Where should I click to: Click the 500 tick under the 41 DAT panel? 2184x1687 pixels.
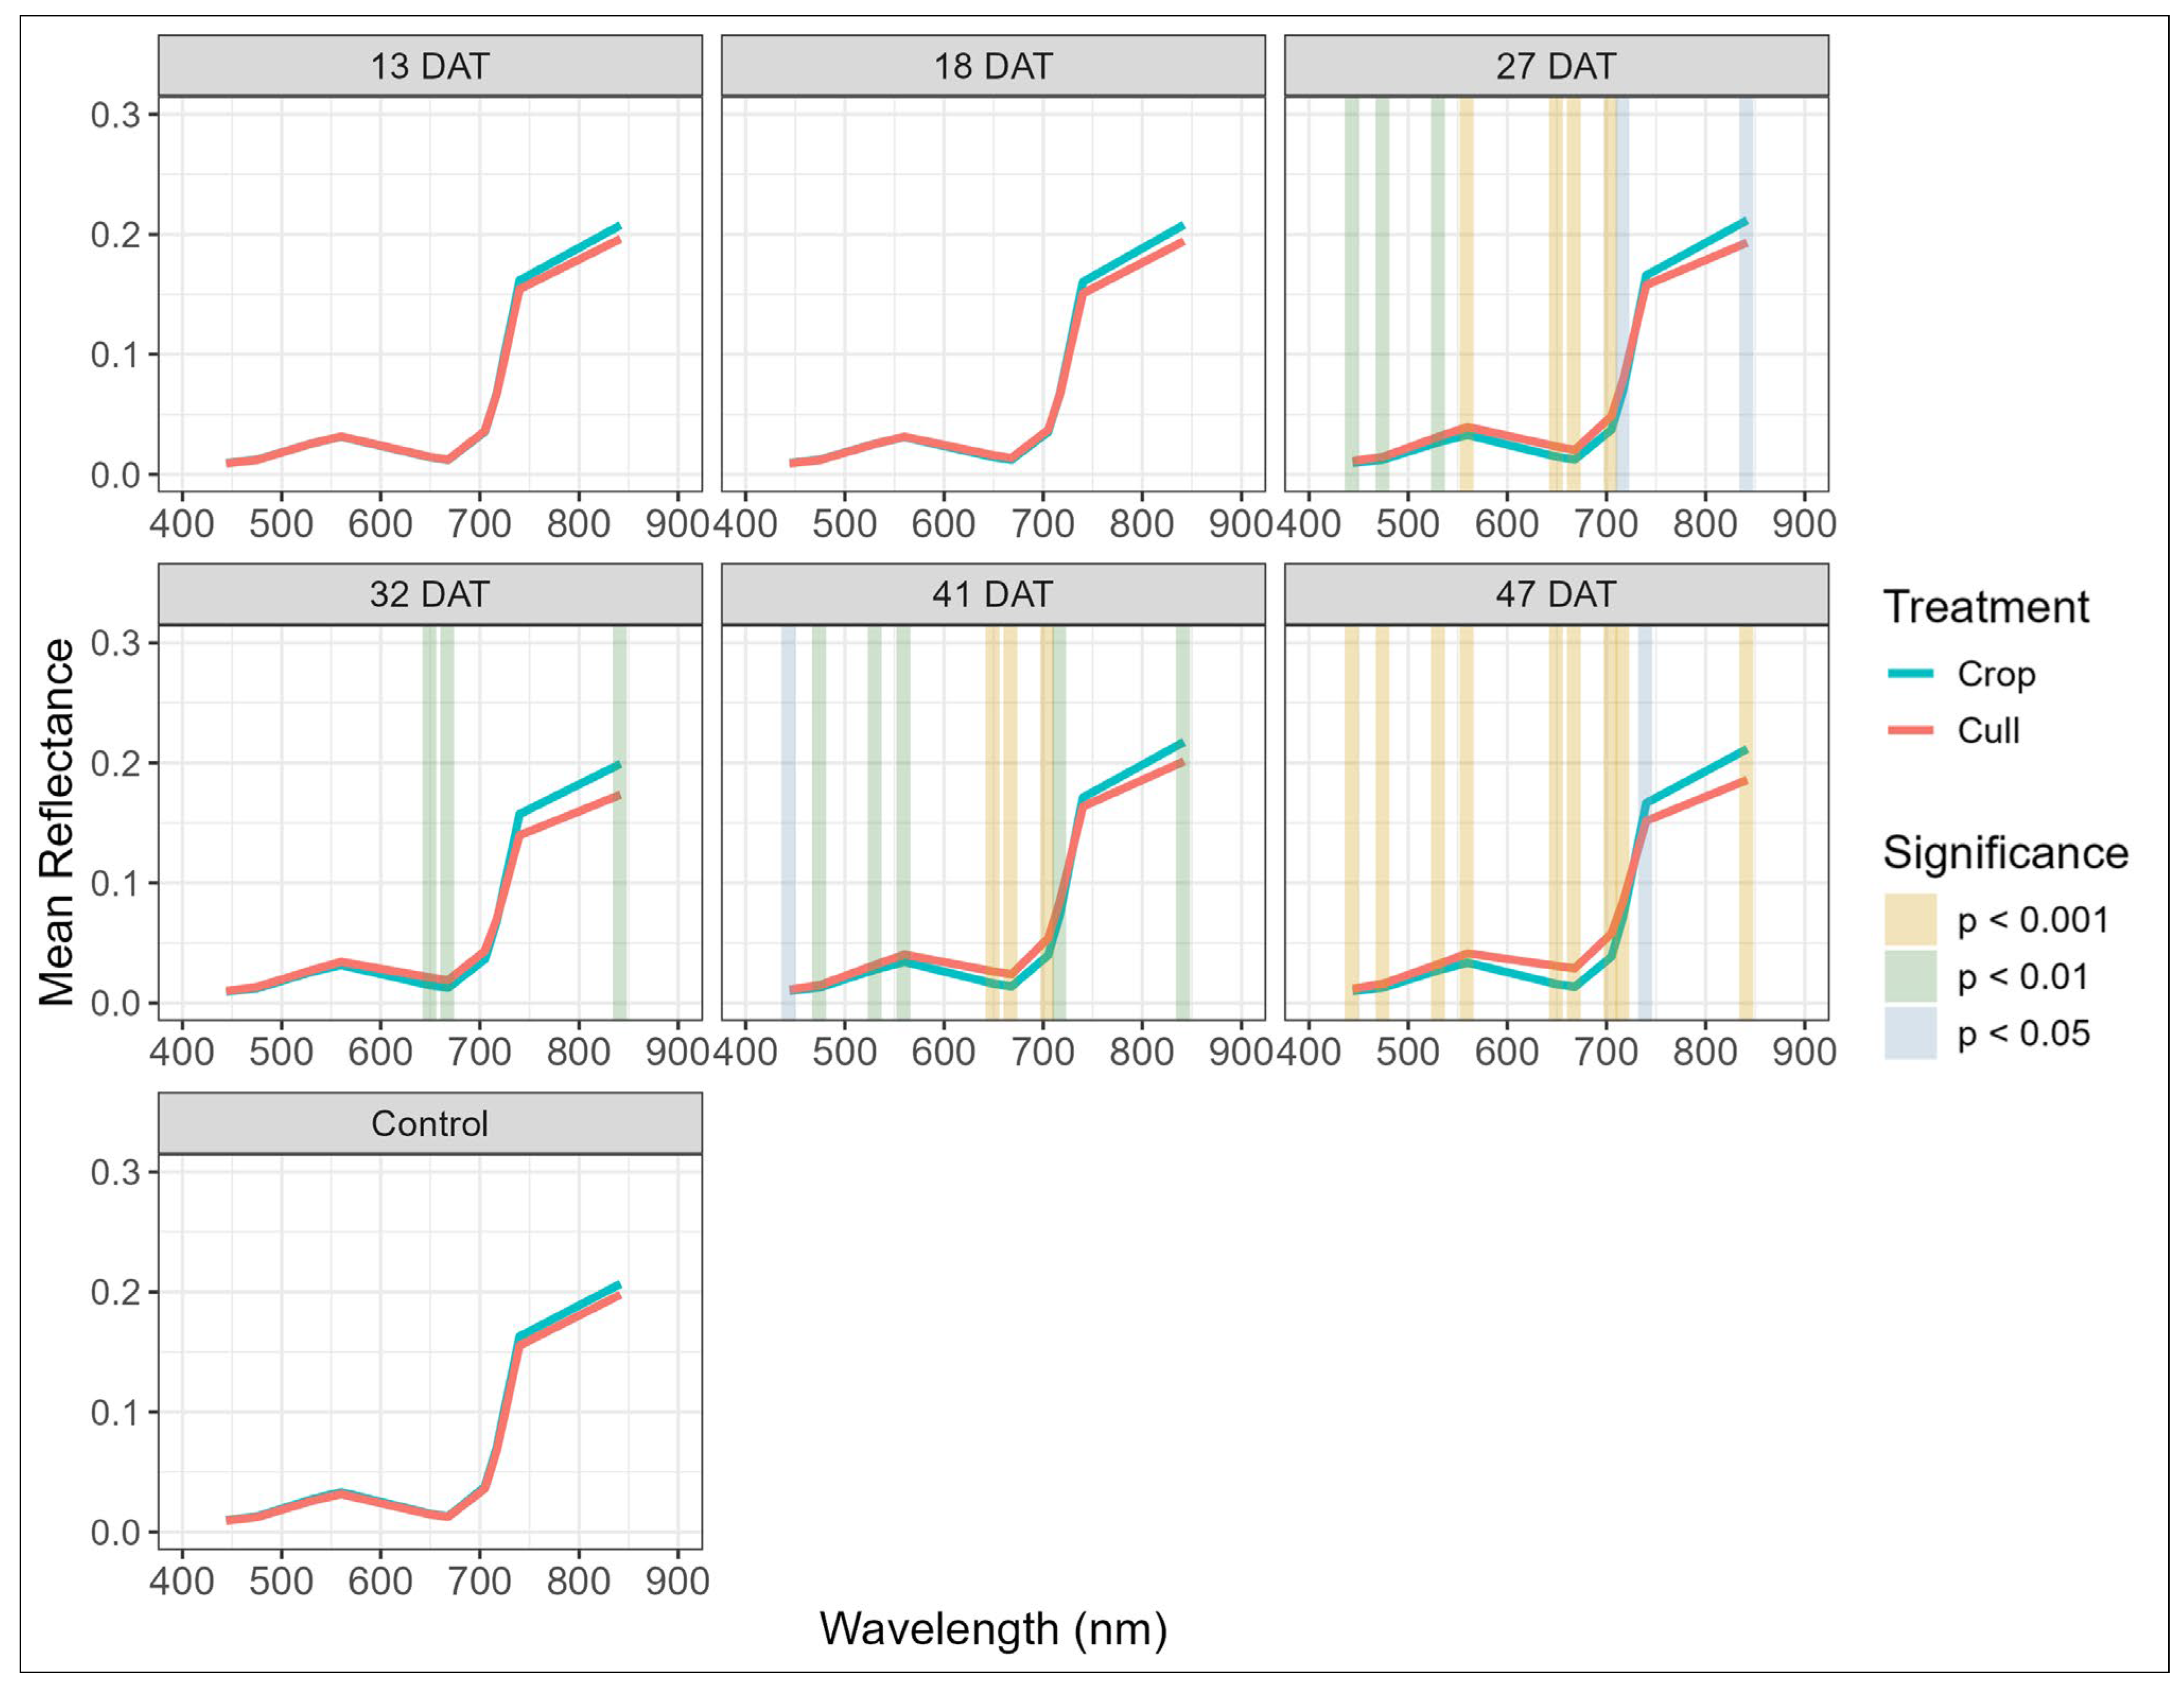pos(844,1051)
